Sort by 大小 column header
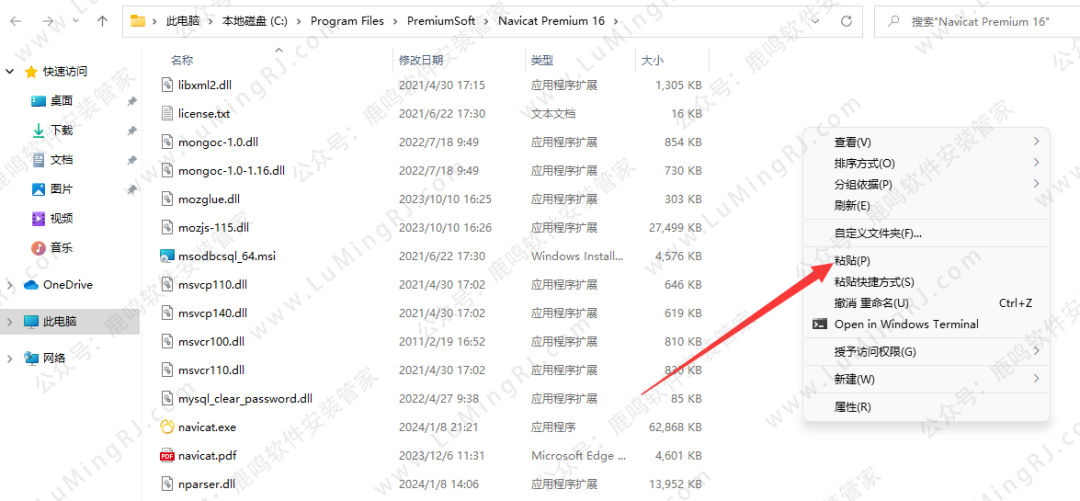Image resolution: width=1080 pixels, height=501 pixels. [652, 61]
